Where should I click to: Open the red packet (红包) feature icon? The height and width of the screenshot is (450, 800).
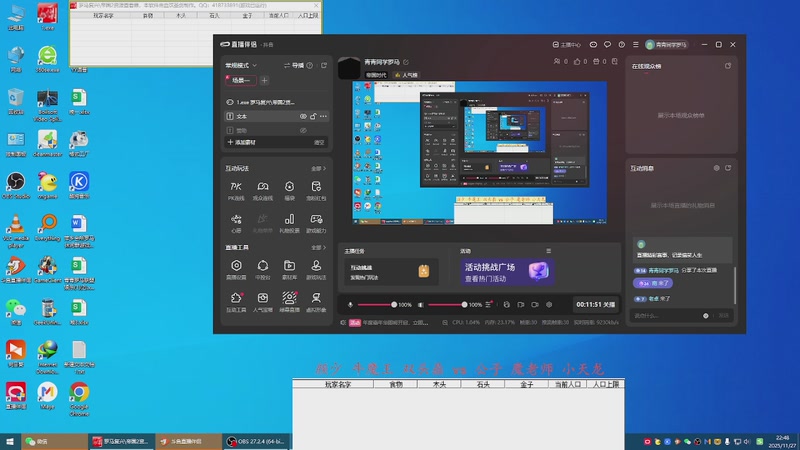click(x=316, y=190)
